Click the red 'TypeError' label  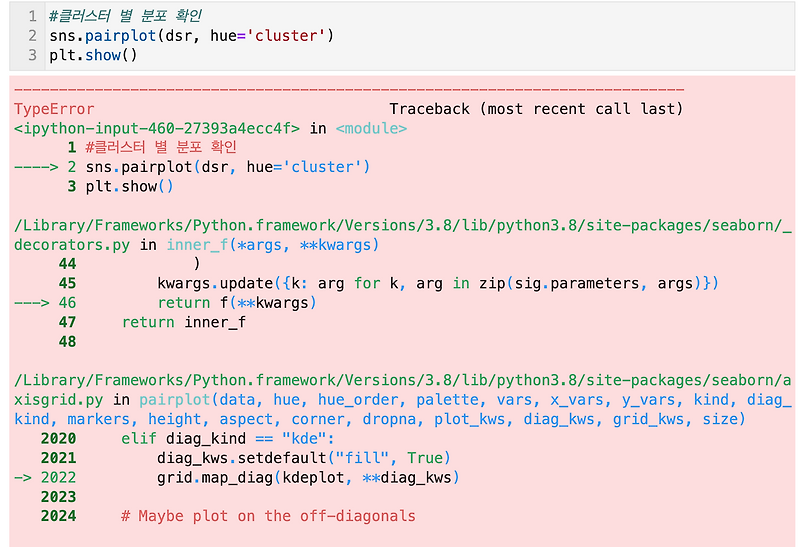[54, 109]
